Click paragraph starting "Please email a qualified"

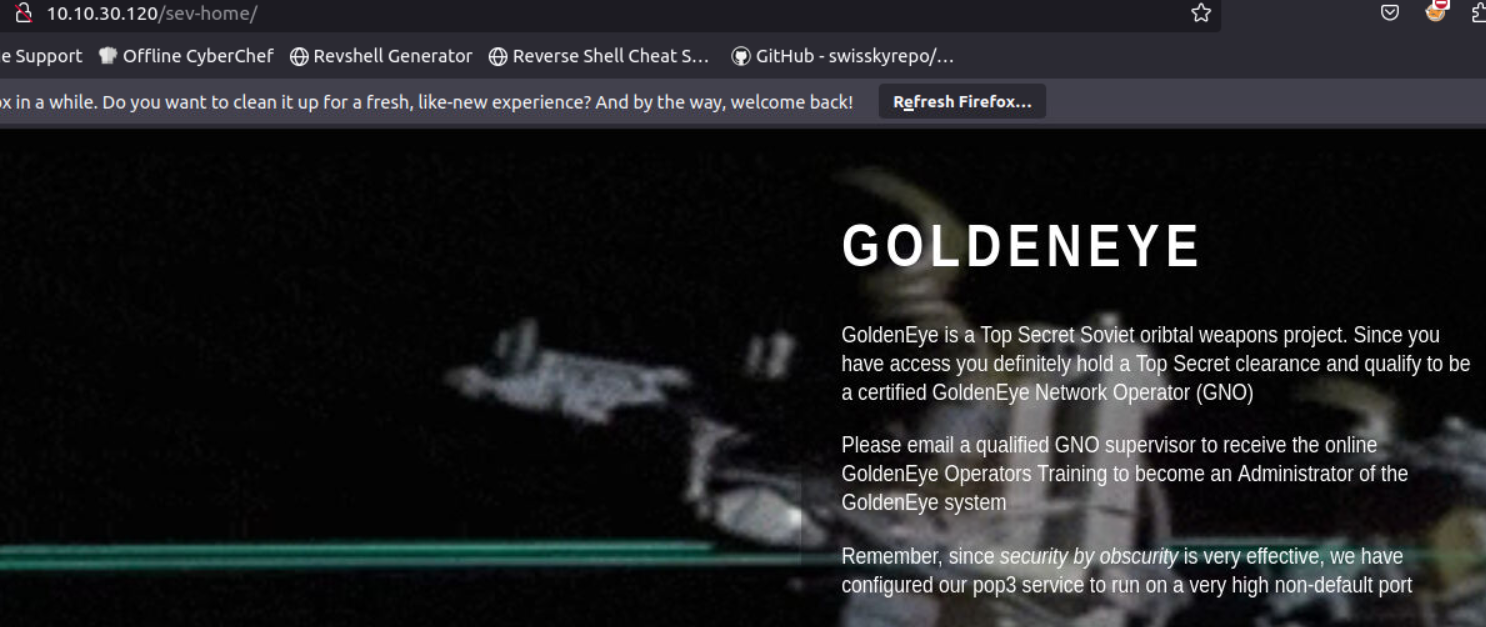pos(1125,473)
